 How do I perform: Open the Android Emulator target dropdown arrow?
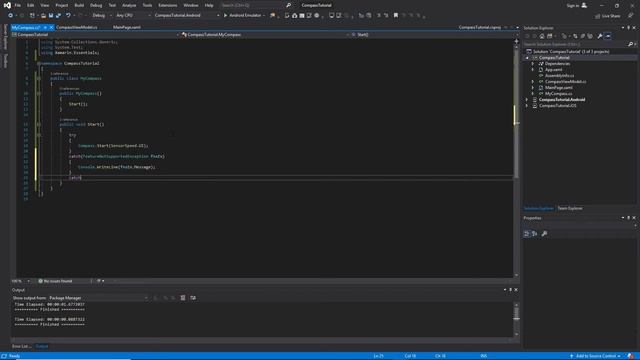click(x=264, y=16)
